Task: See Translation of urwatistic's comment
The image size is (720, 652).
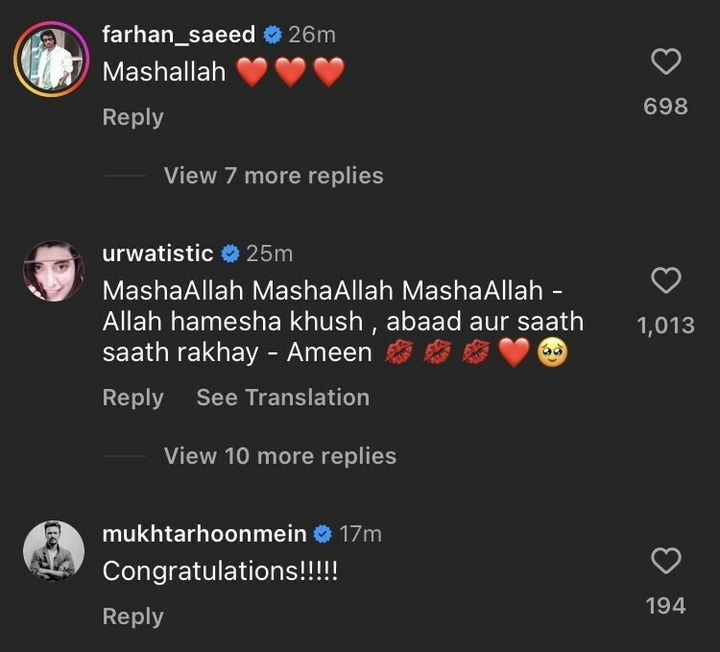Action: point(283,397)
